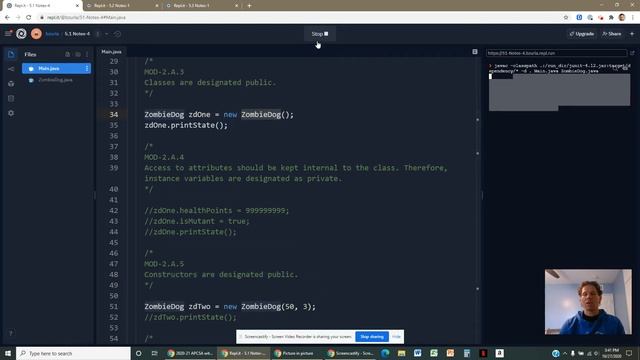Reload the current page

tap(29, 18)
